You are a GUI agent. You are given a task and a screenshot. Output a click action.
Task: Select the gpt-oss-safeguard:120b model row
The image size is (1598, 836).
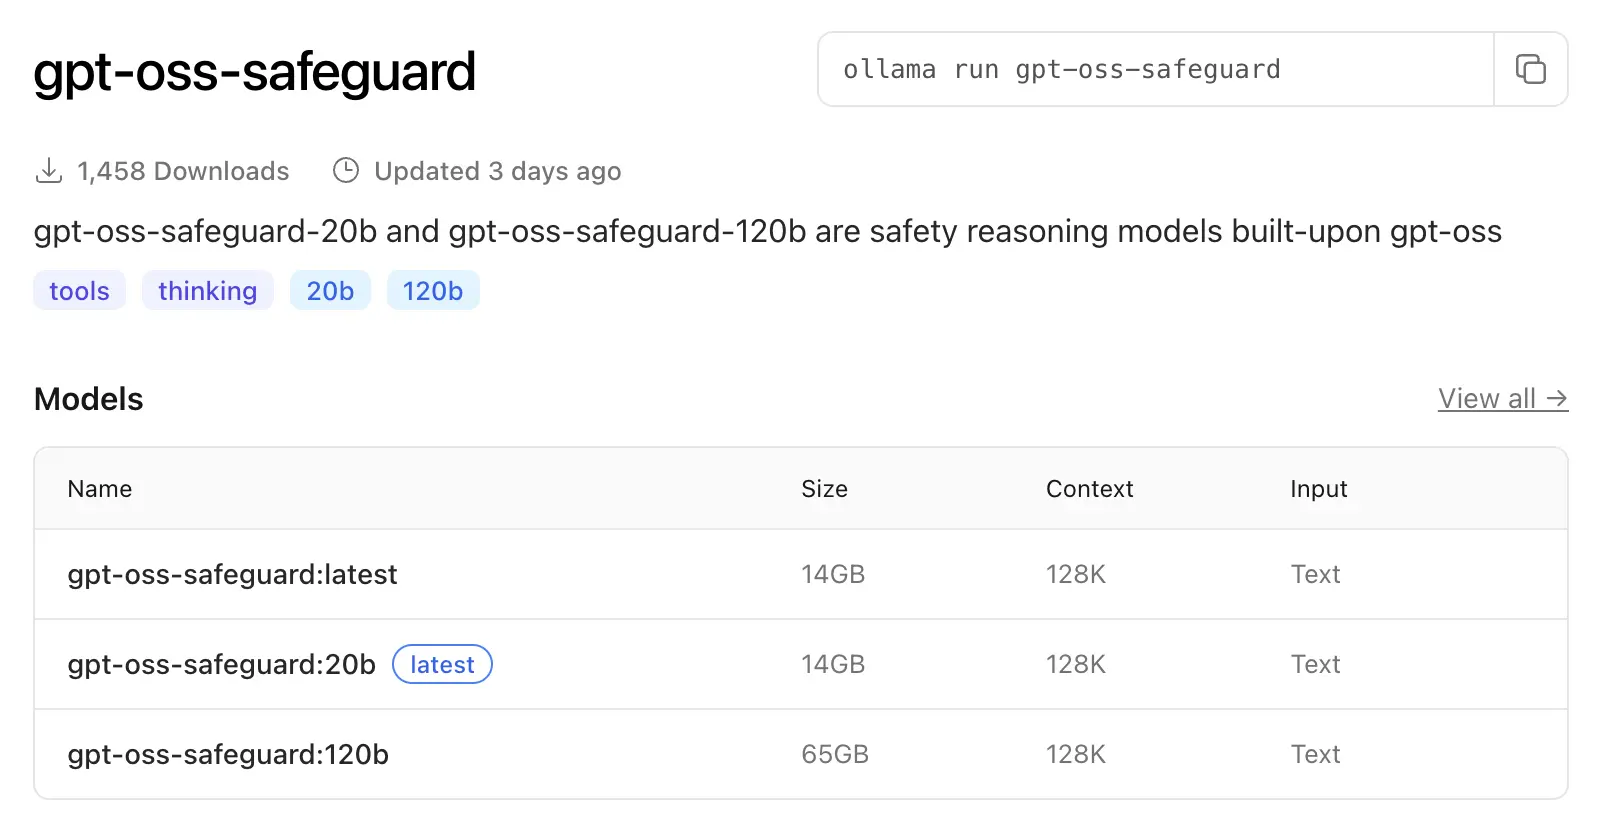[x=228, y=754]
